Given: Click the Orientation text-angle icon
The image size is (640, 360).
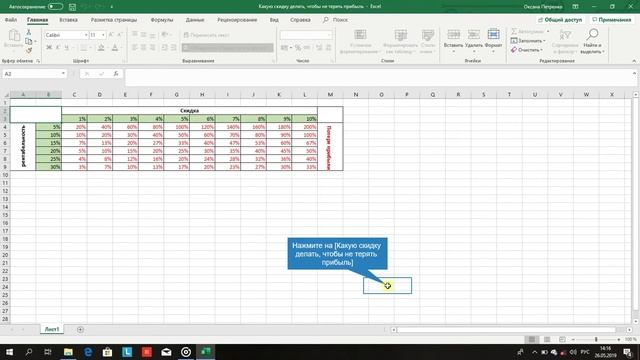Looking at the screenshot, I should click(x=165, y=35).
